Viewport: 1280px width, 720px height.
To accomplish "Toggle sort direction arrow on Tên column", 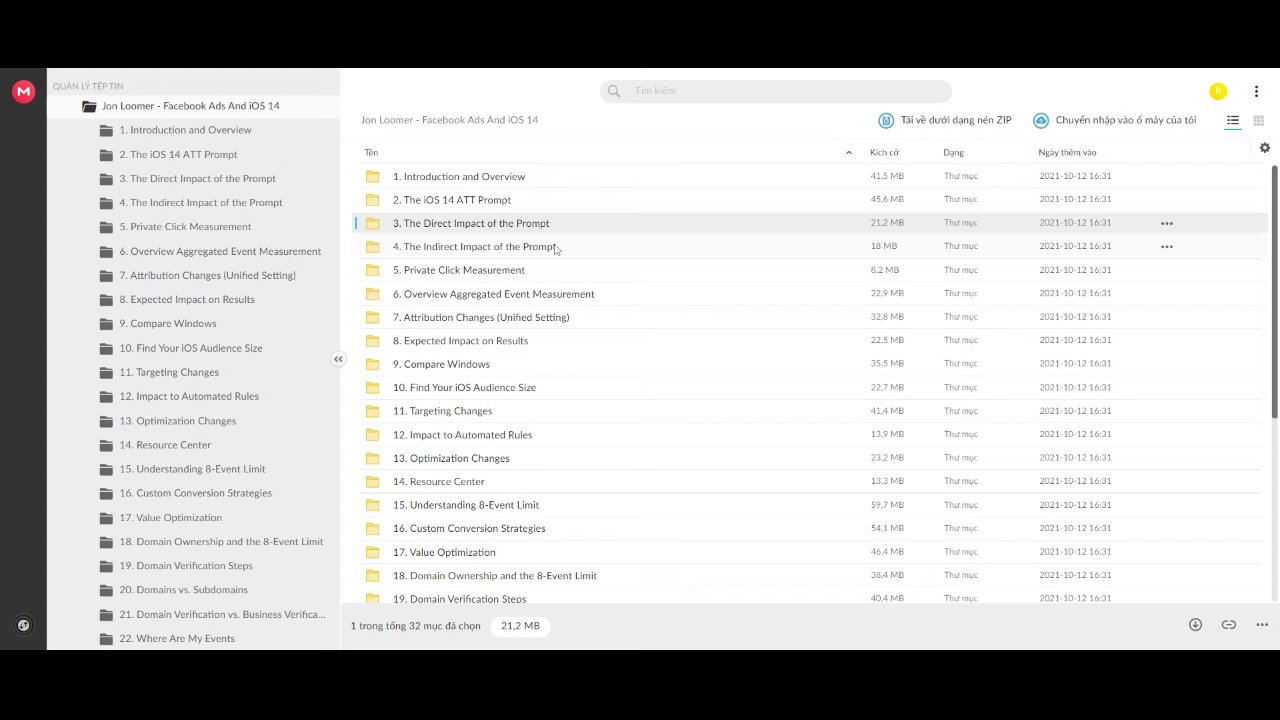I will 849,153.
